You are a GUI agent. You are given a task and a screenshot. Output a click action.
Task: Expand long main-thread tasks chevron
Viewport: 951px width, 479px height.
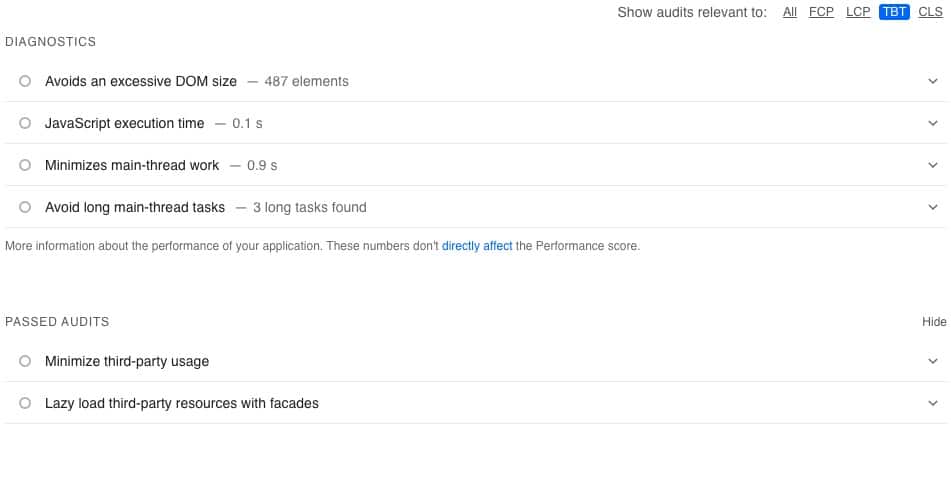pos(933,207)
